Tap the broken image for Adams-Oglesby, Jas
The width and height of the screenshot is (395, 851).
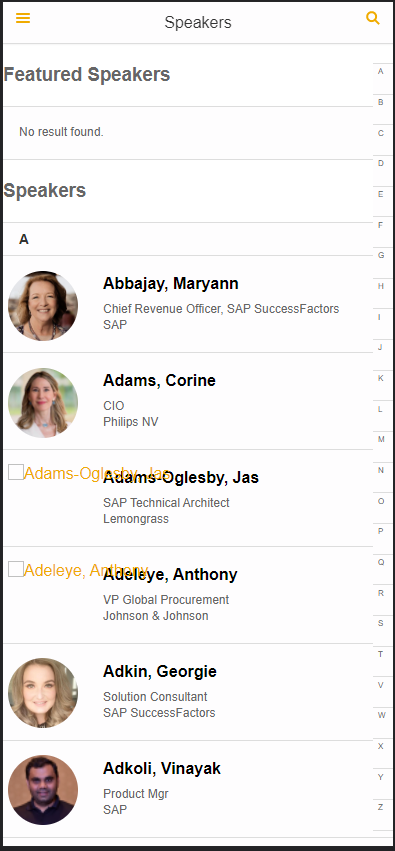tap(16, 472)
